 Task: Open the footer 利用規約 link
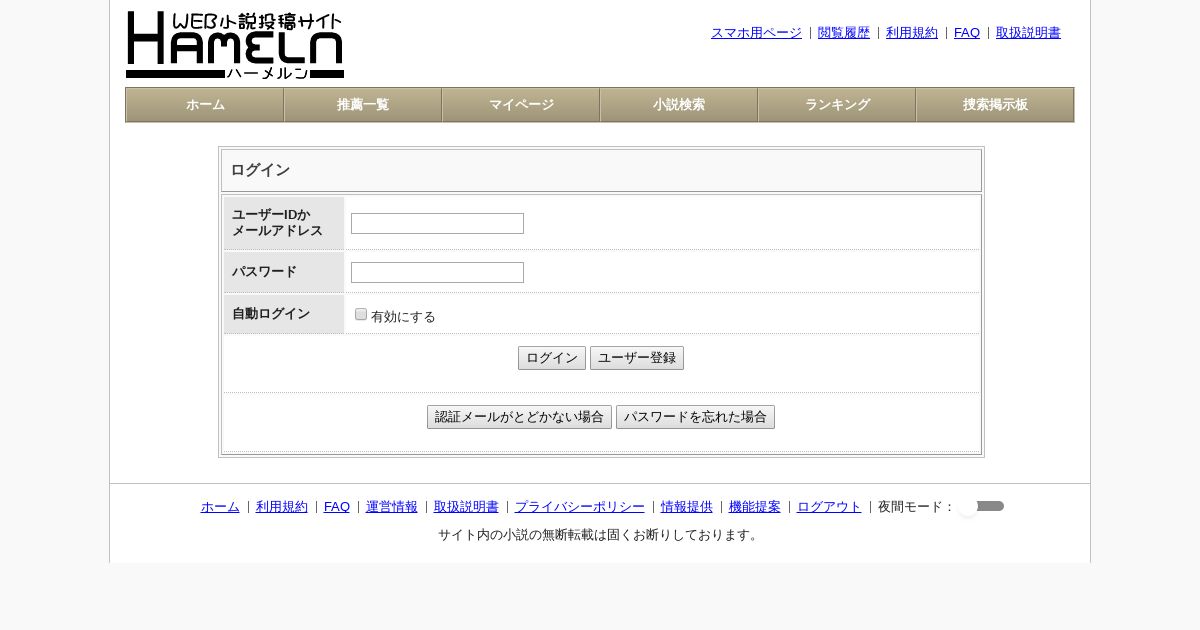(x=282, y=507)
